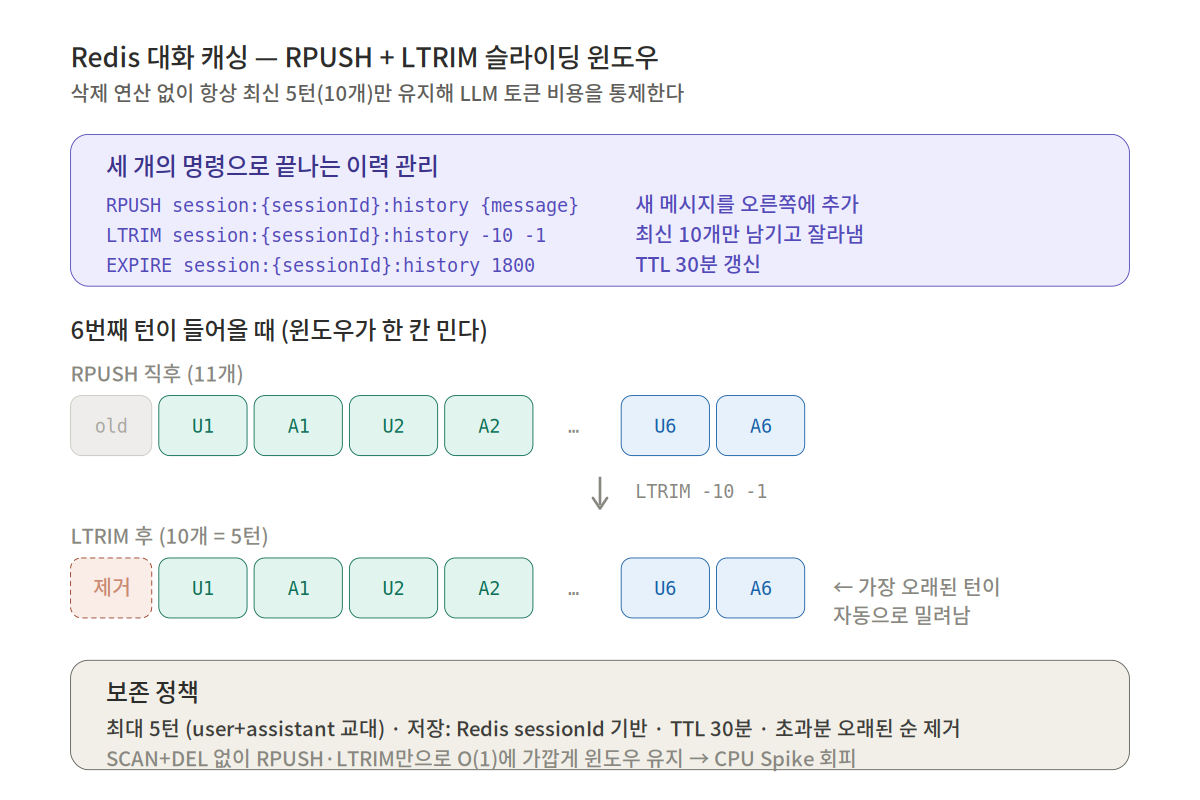Image resolution: width=1200 pixels, height=800 pixels.
Task: Click '최신 10개만 남기고 잘라냄' text
Action: [750, 235]
